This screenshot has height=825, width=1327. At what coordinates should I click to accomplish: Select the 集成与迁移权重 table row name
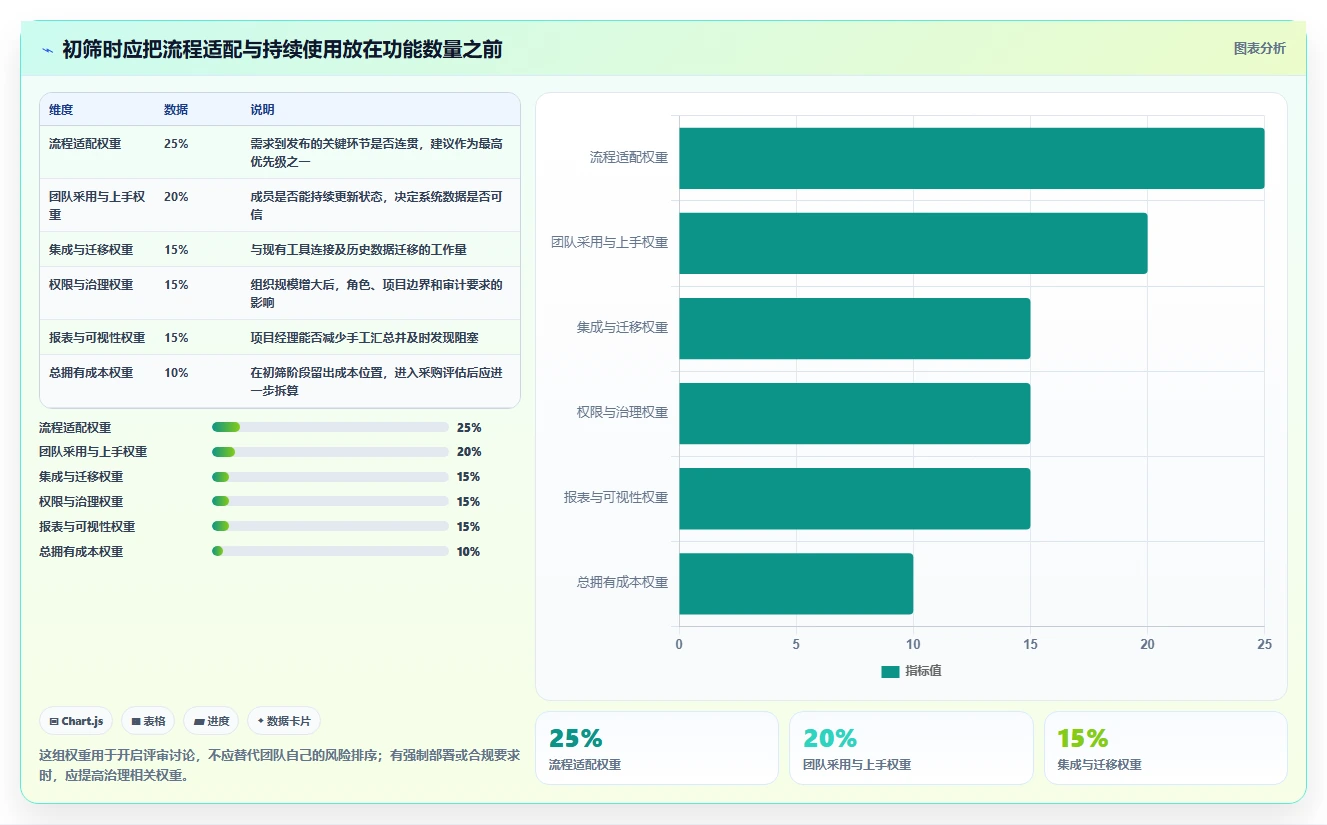(91, 250)
